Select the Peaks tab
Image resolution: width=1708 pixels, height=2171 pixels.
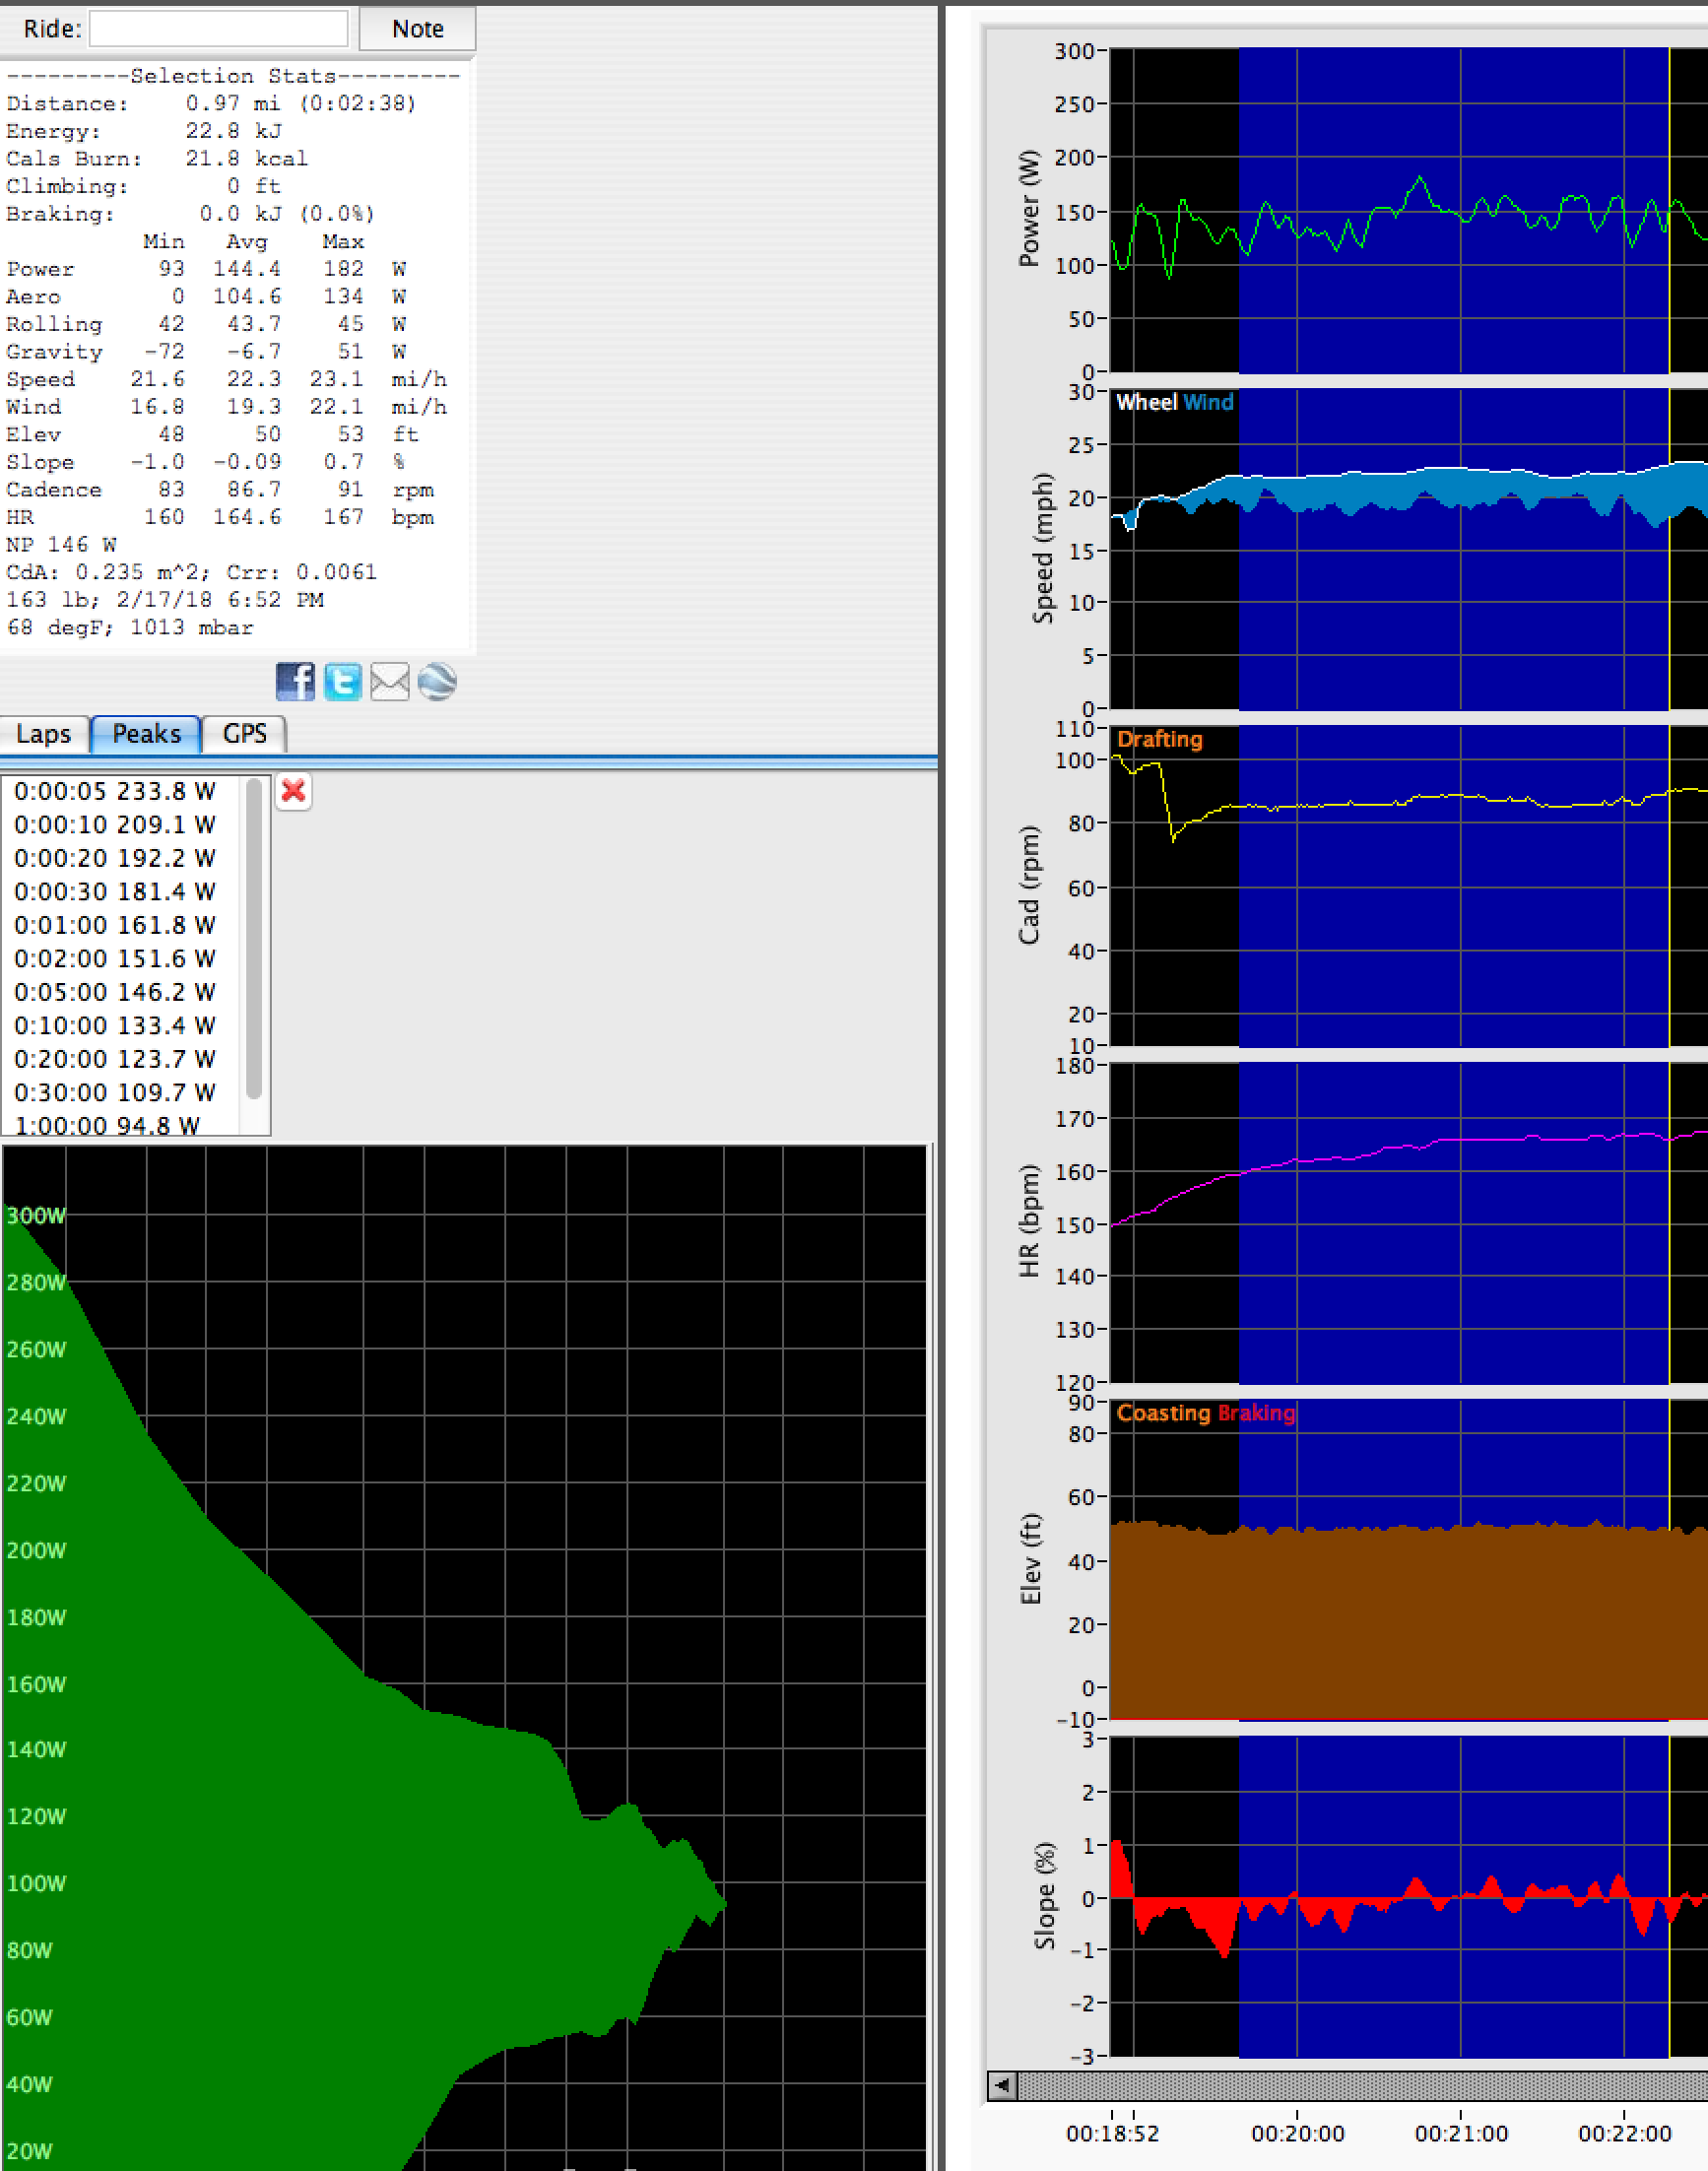(146, 733)
